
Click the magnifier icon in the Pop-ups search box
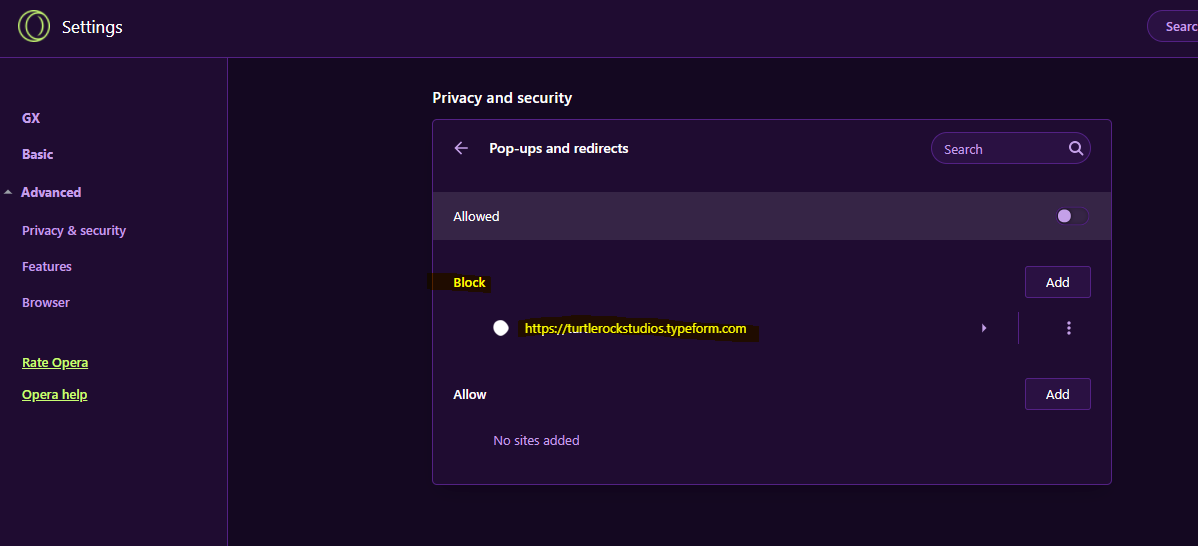(1075, 149)
